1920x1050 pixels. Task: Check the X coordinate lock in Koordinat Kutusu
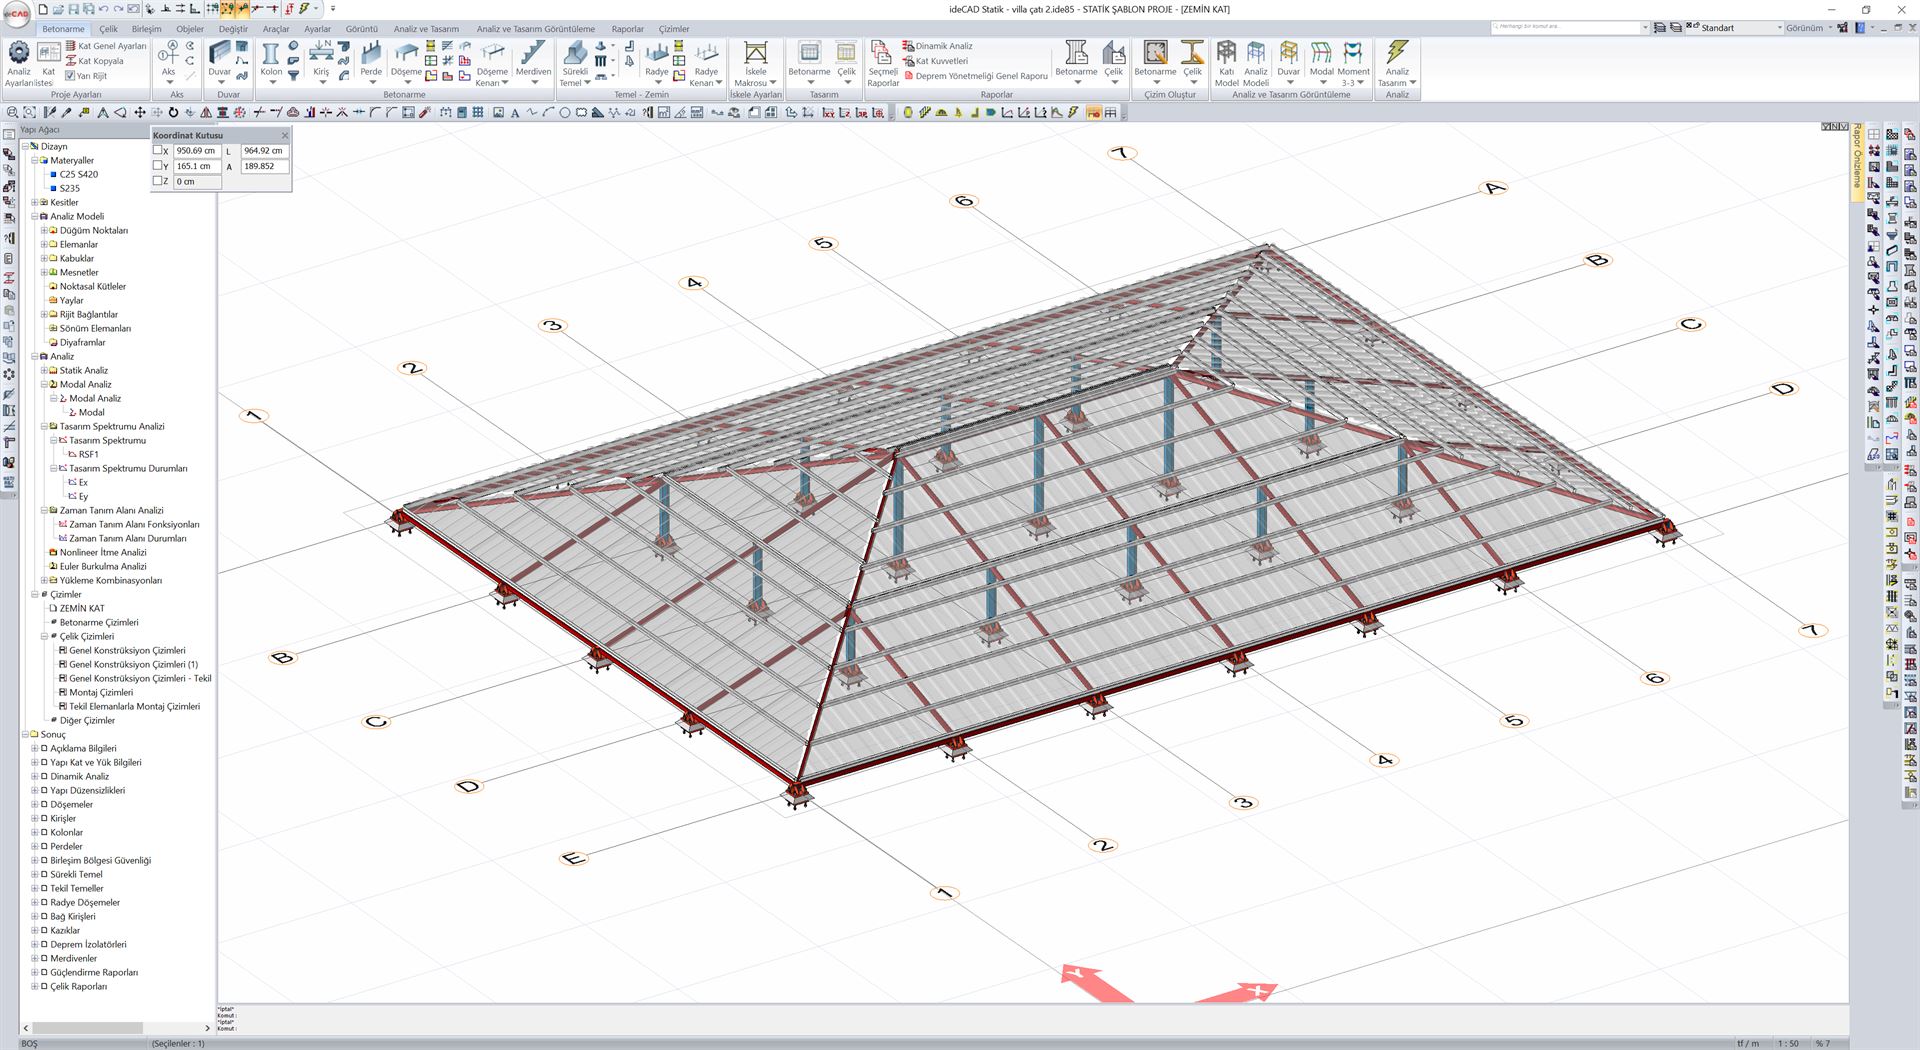[157, 148]
